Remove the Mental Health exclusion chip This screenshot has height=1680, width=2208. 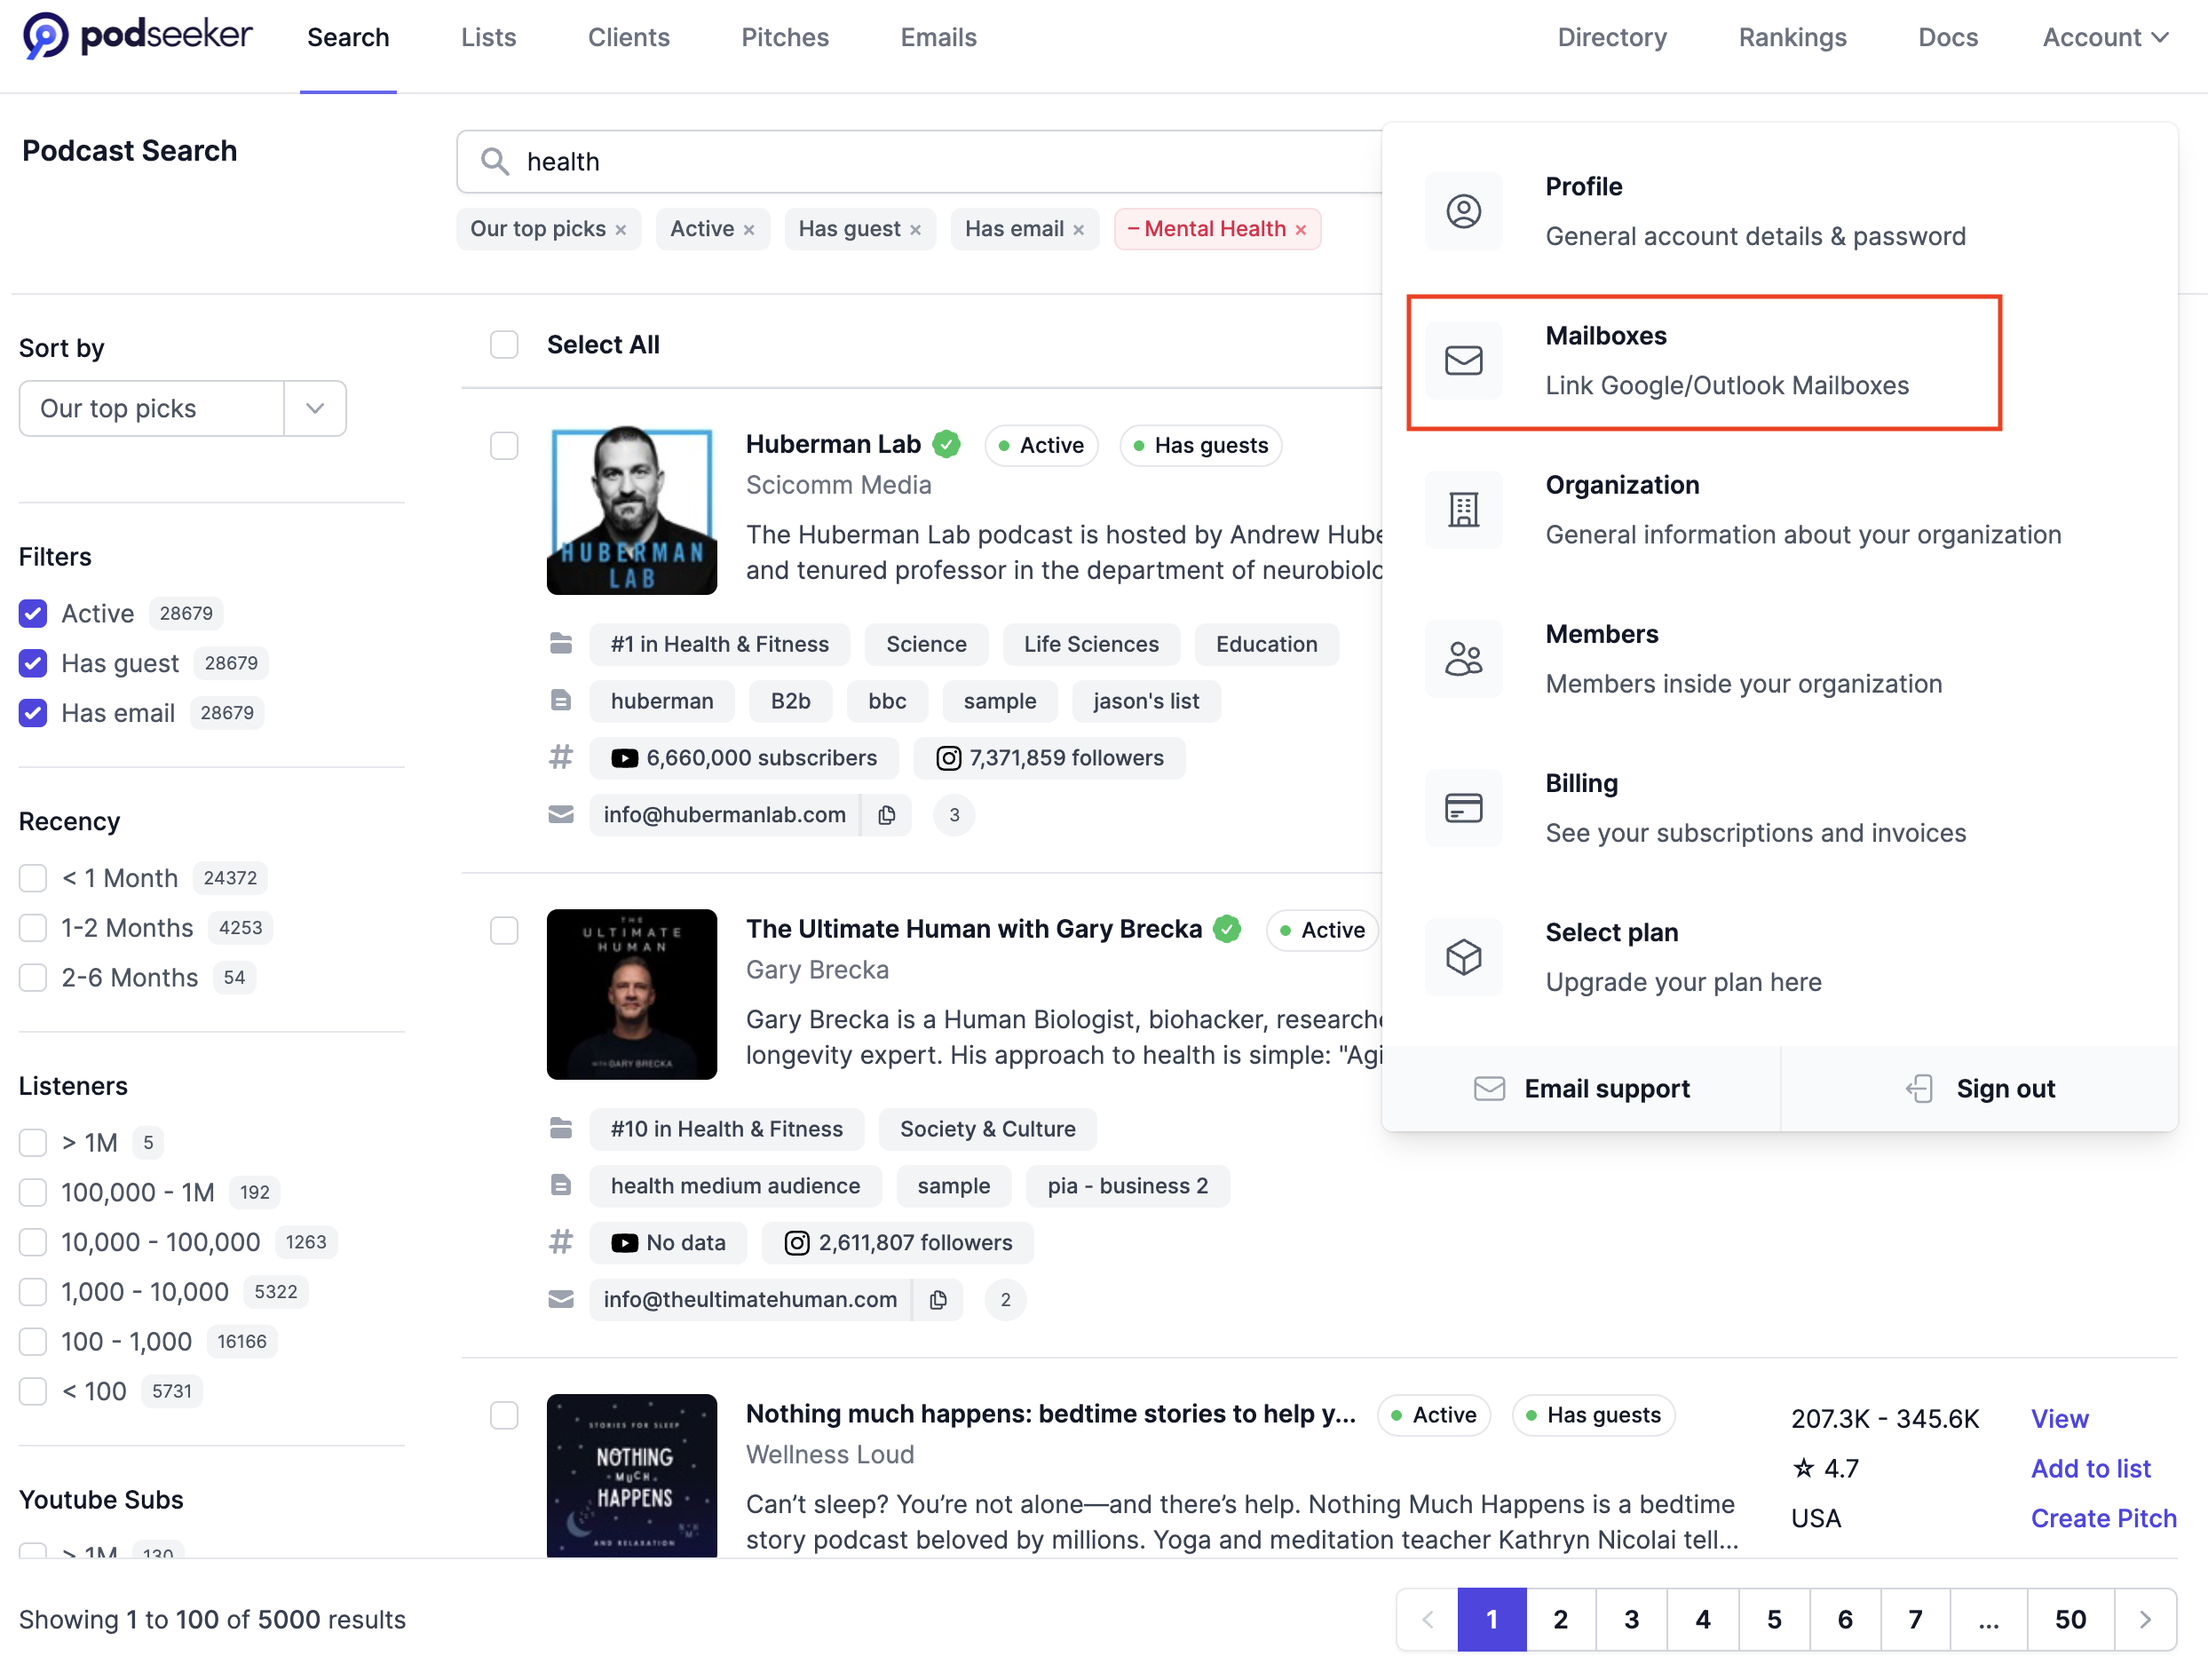coord(1301,230)
